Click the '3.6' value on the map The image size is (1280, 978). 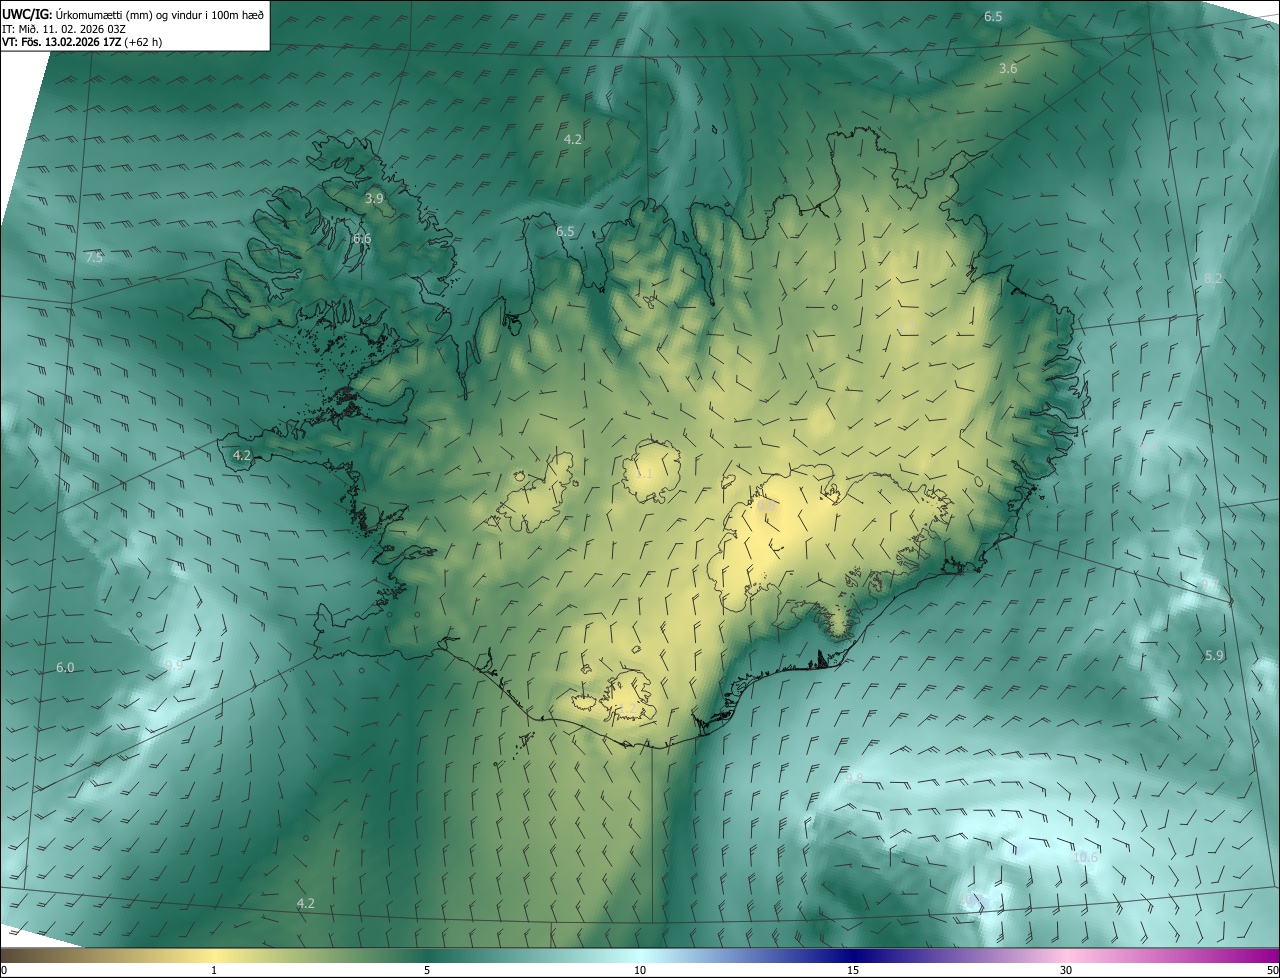[1008, 68]
